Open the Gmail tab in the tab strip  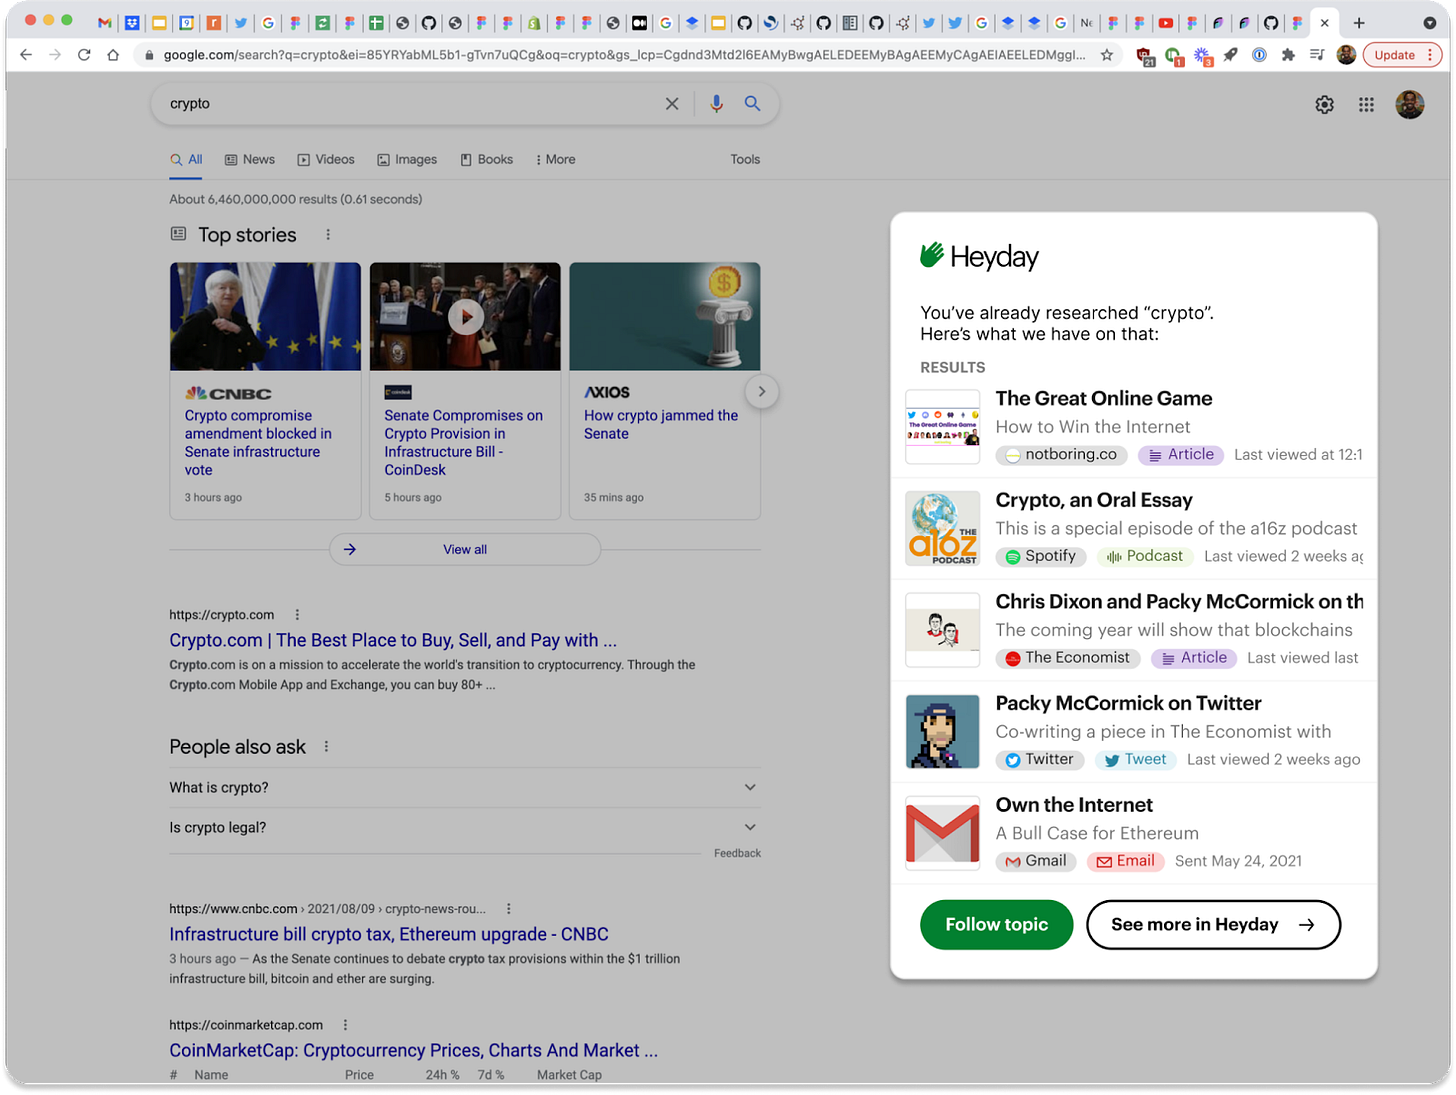pos(104,22)
